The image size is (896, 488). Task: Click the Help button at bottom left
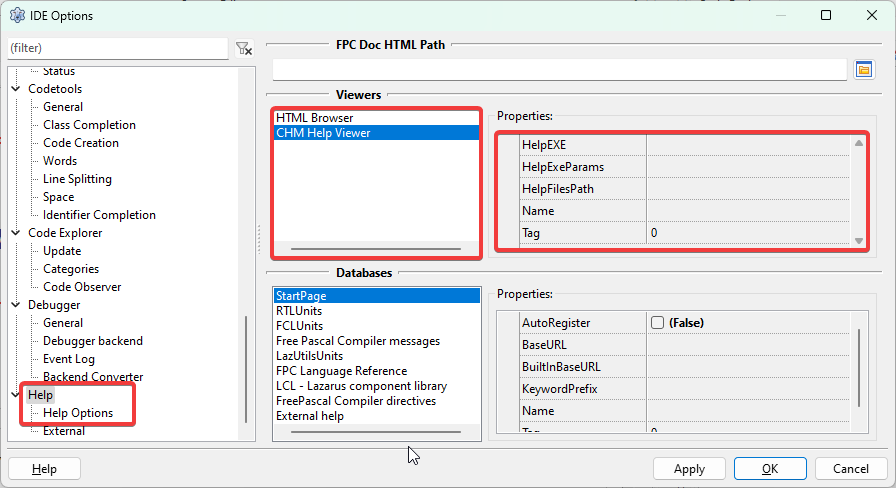[x=44, y=469]
